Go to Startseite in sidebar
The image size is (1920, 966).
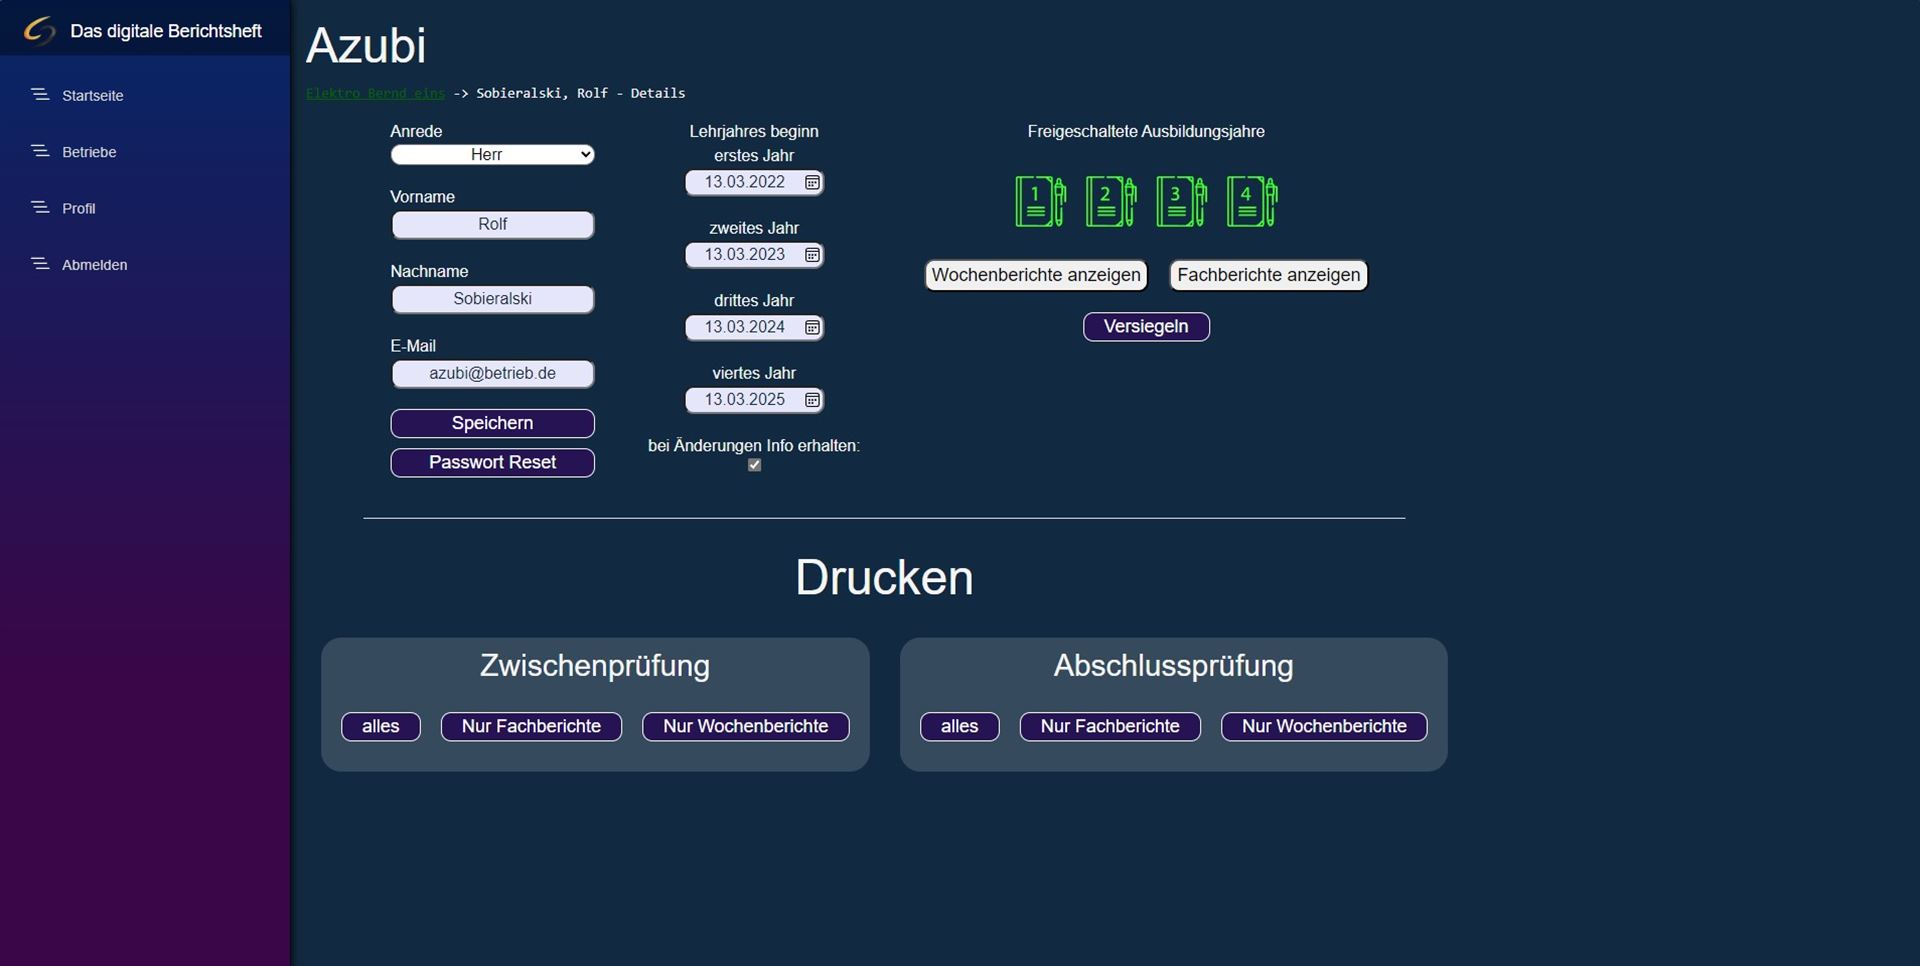click(93, 96)
